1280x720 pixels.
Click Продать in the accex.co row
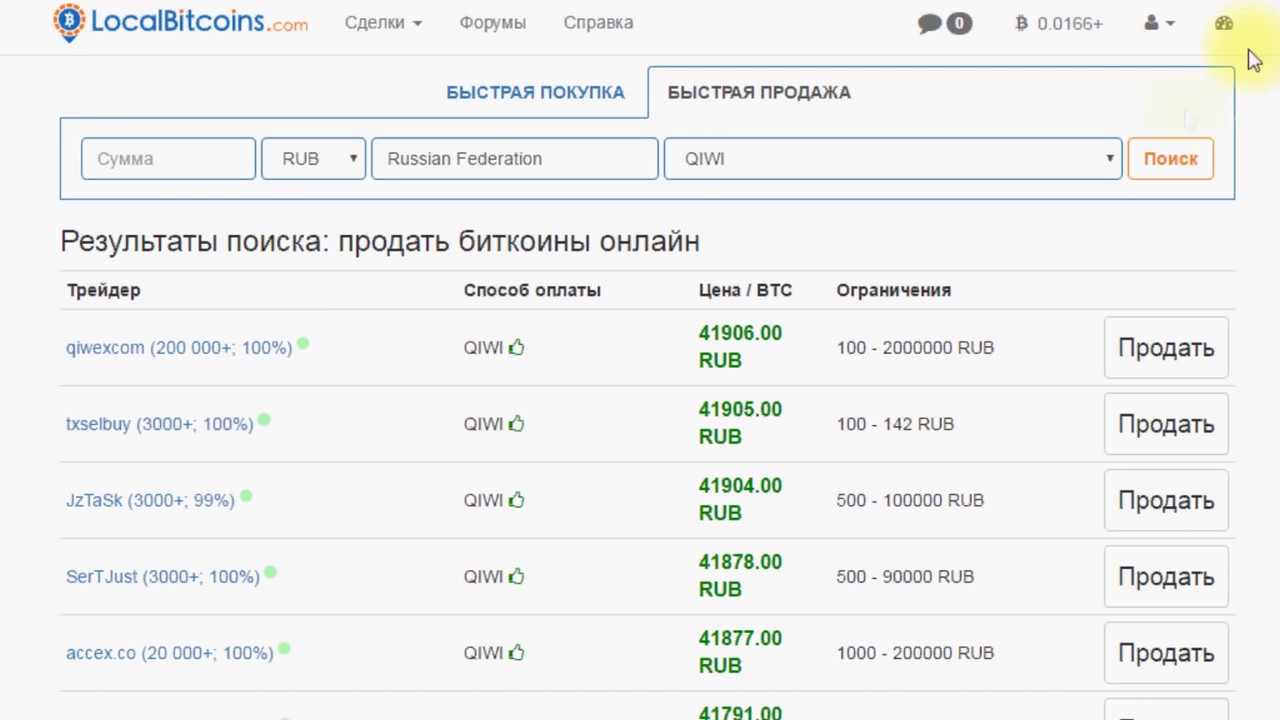1166,653
